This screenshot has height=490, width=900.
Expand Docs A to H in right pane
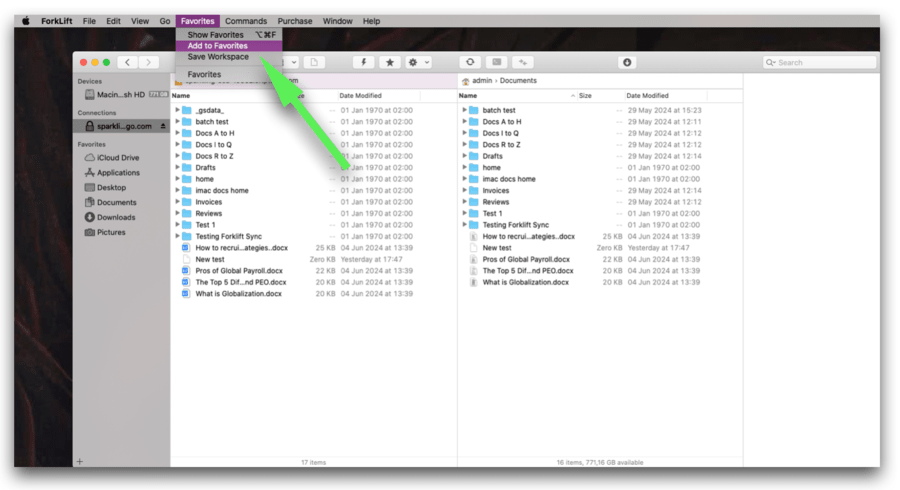click(464, 121)
